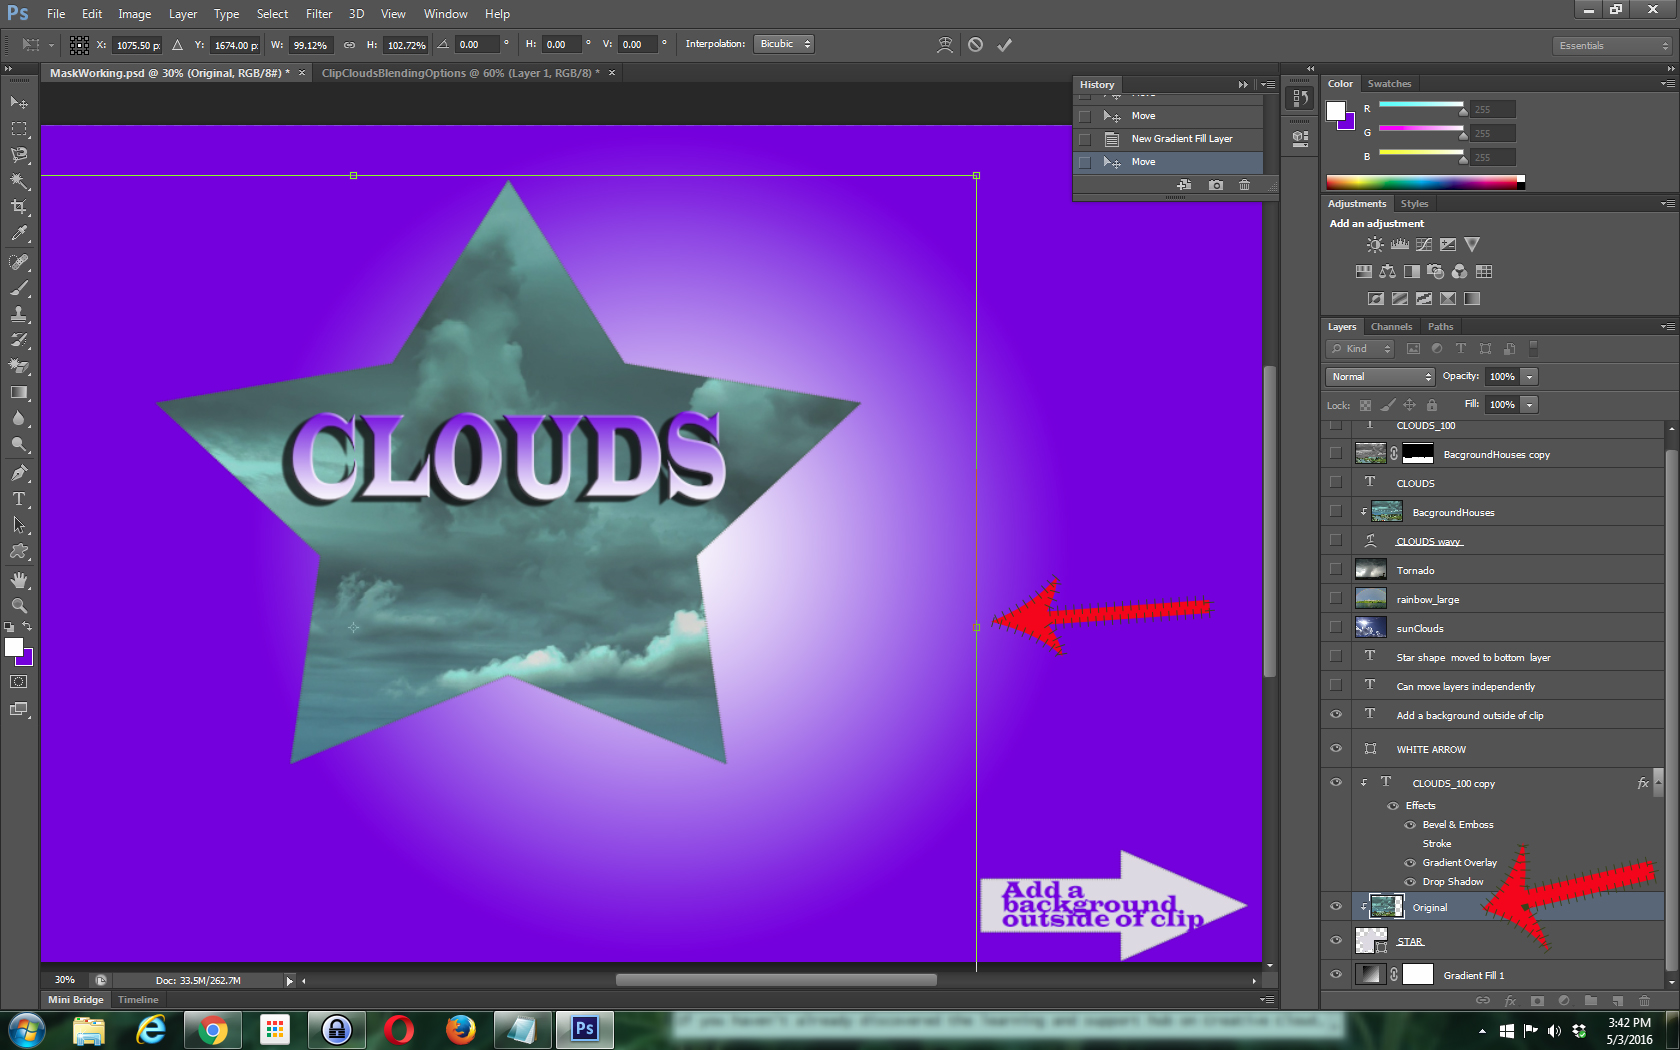Viewport: 1680px width, 1050px height.
Task: Select the Zoom tool in toolbar
Action: 19,606
